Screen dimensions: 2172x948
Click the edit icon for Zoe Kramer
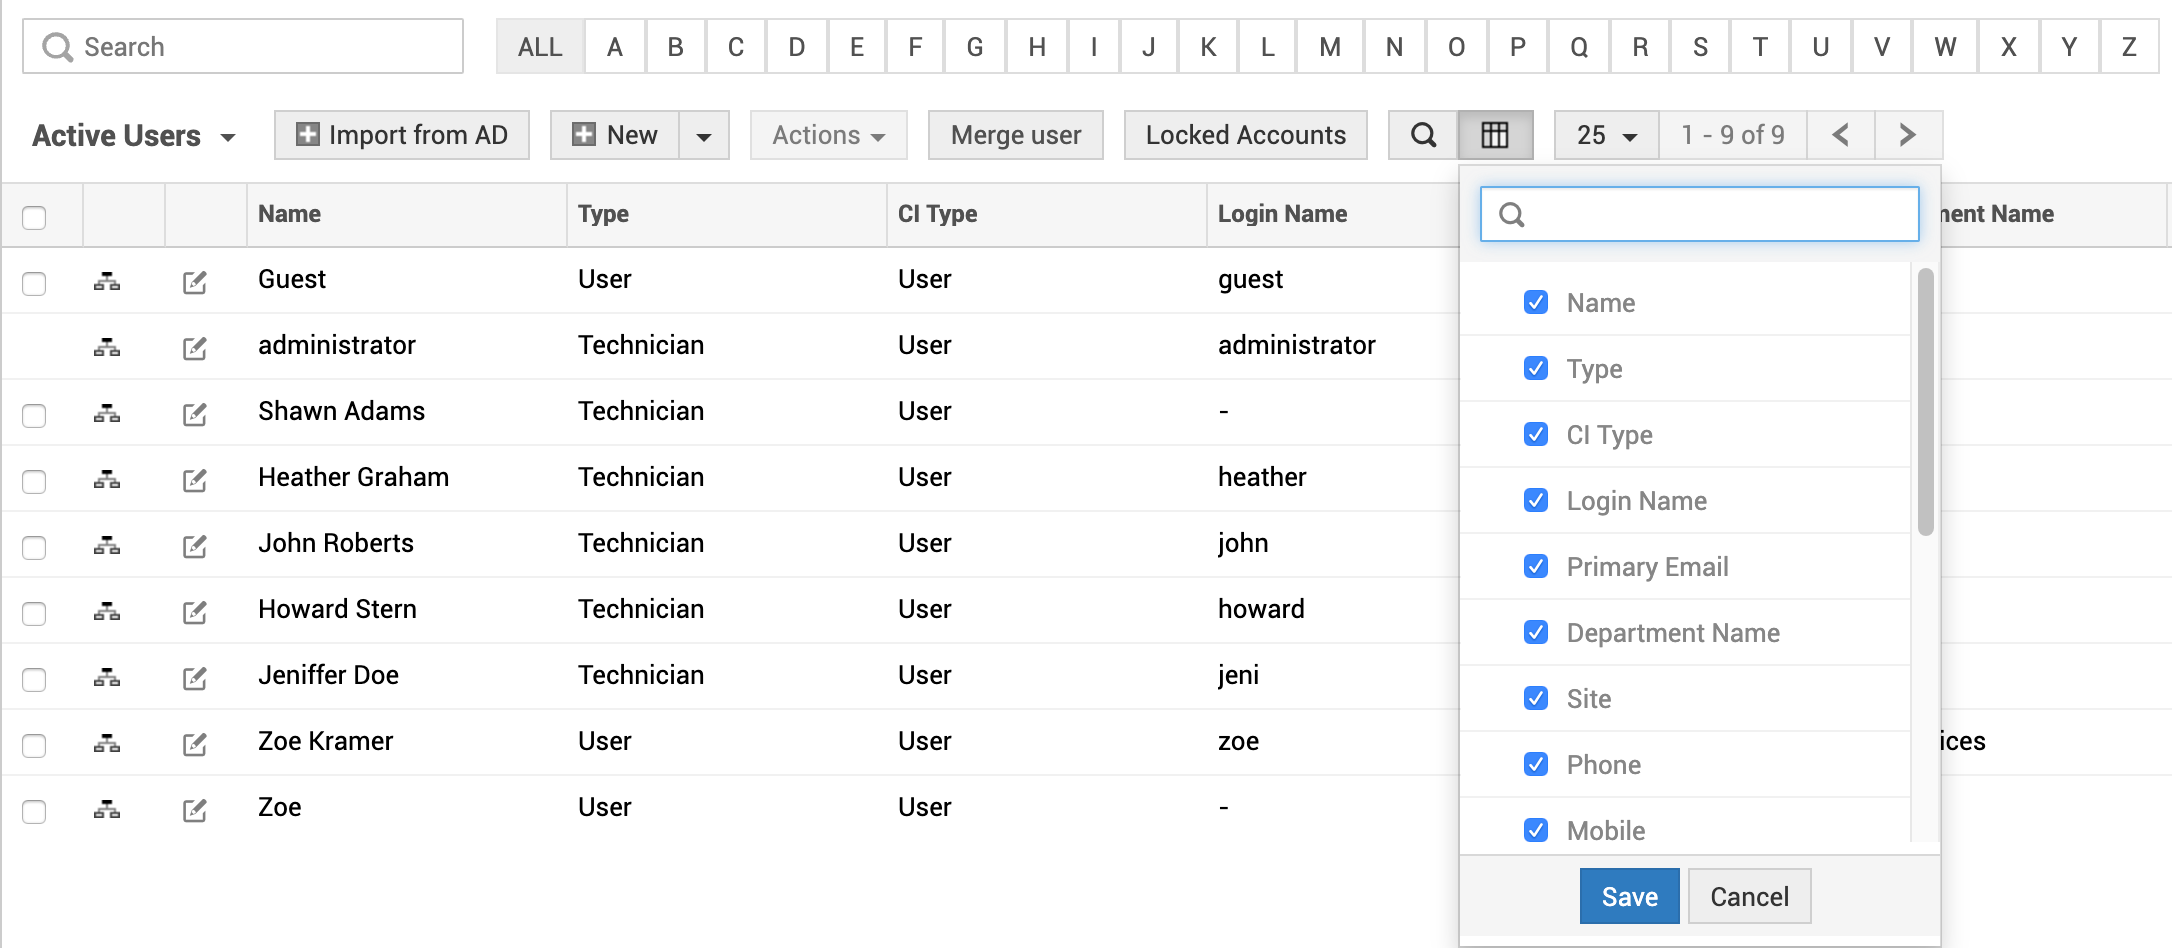pos(195,744)
